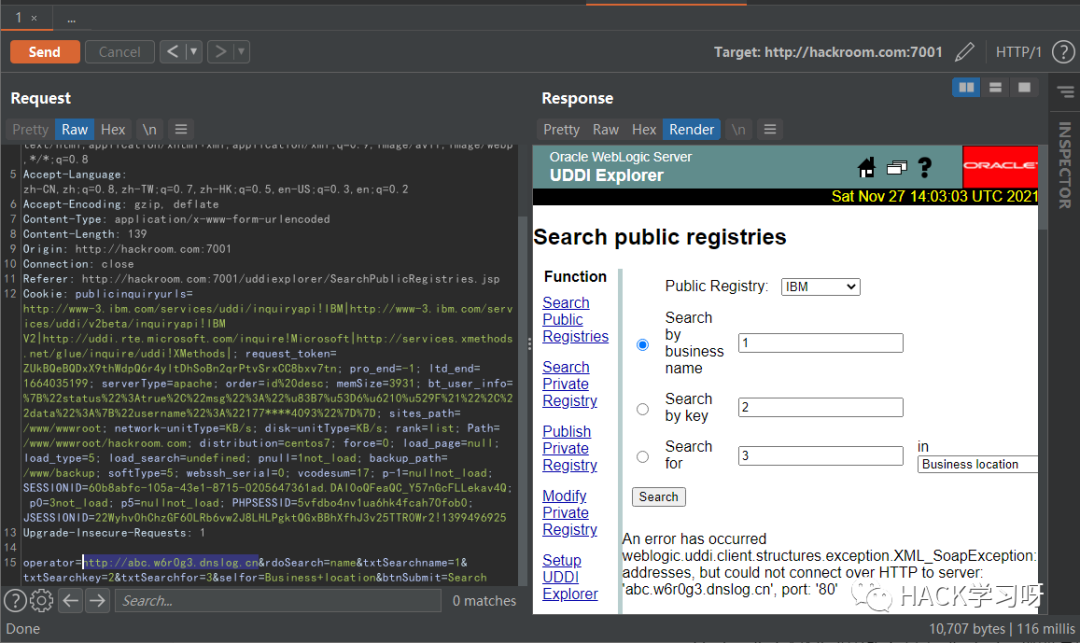1080x643 pixels.
Task: Open Modify Private Registry link
Action: click(570, 513)
